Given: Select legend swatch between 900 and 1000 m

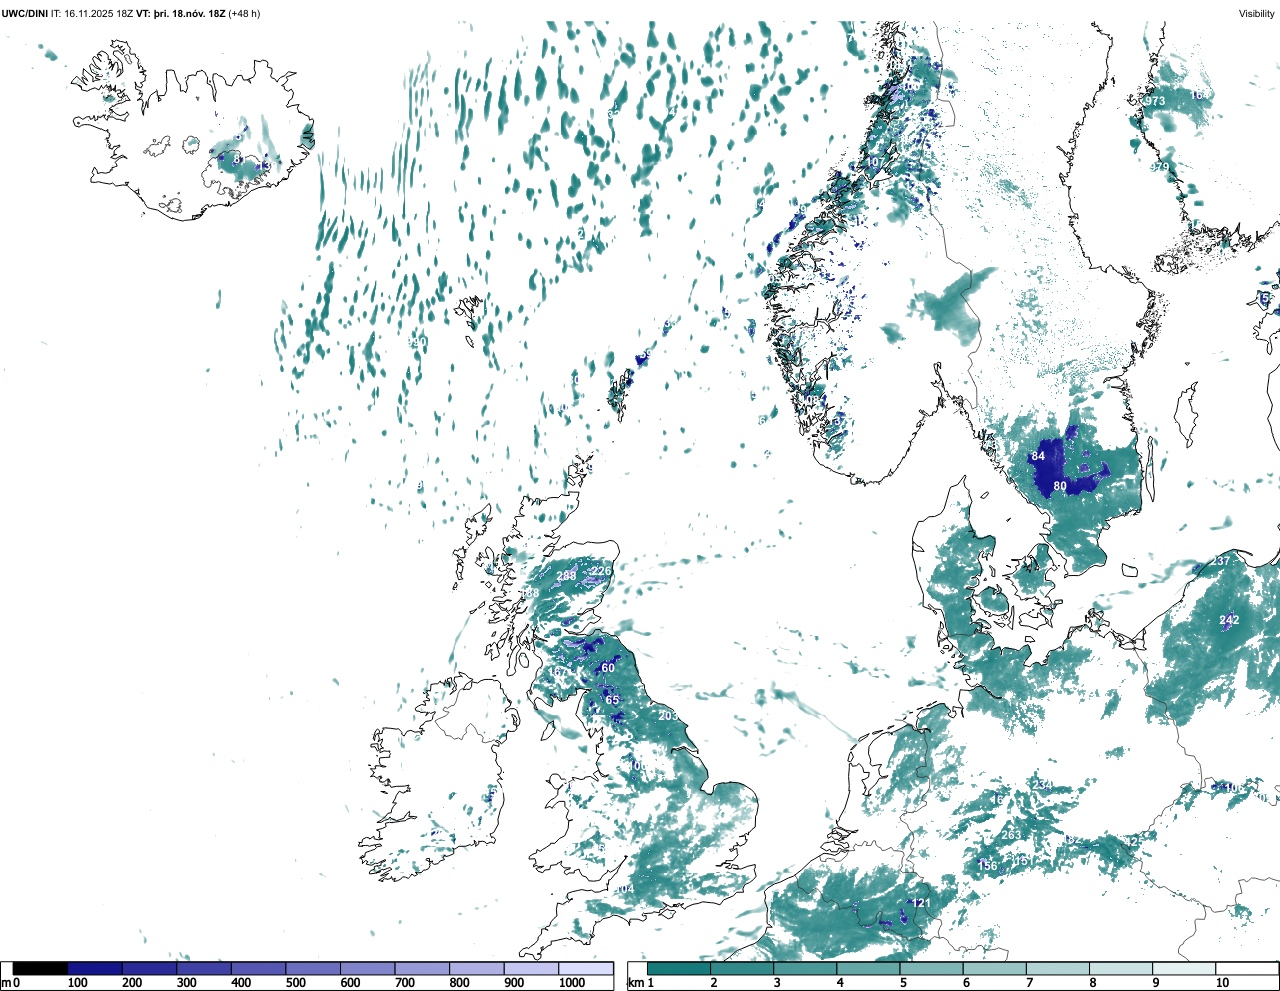Looking at the screenshot, I should (531, 968).
